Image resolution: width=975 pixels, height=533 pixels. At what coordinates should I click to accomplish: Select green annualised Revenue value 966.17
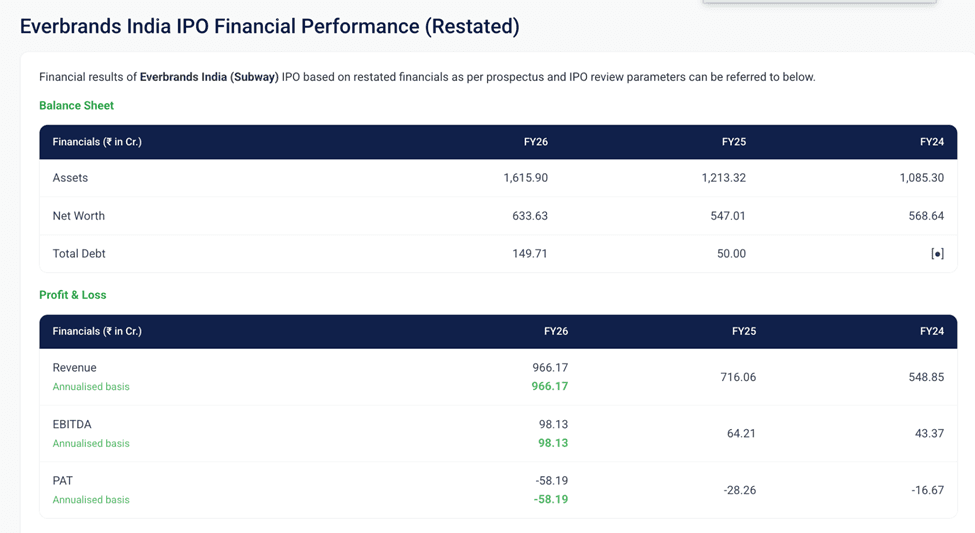click(550, 386)
